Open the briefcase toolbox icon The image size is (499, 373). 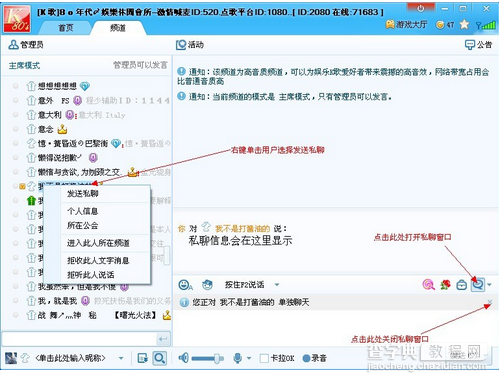(x=462, y=285)
